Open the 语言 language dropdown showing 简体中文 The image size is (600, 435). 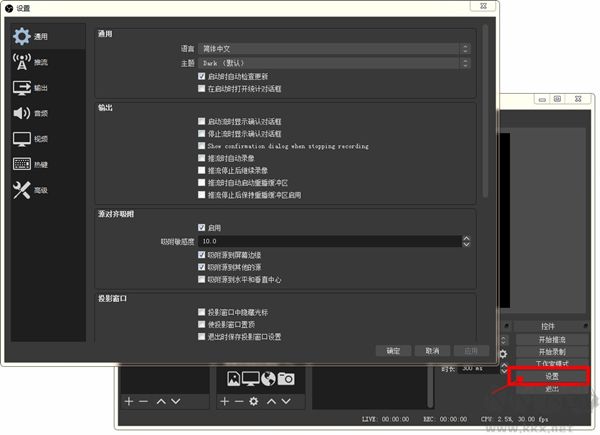coord(334,49)
